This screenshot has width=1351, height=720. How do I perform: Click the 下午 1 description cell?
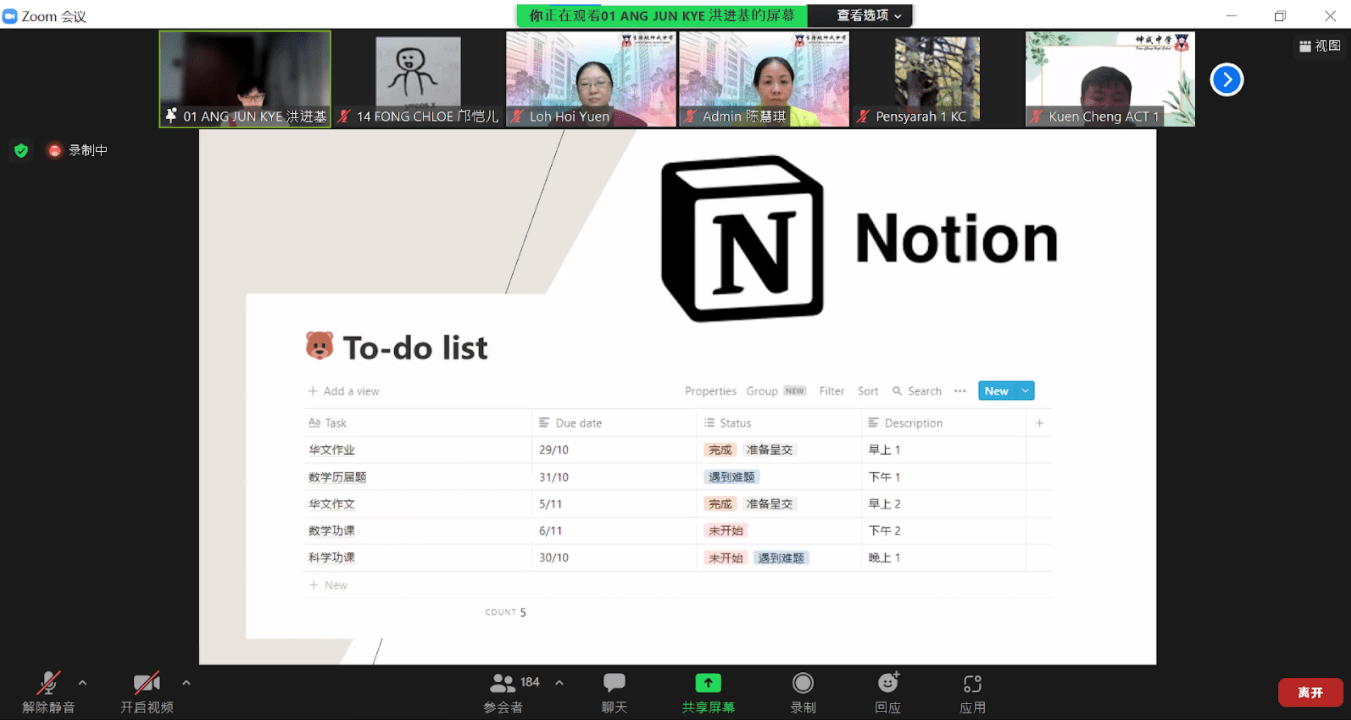[x=944, y=477]
